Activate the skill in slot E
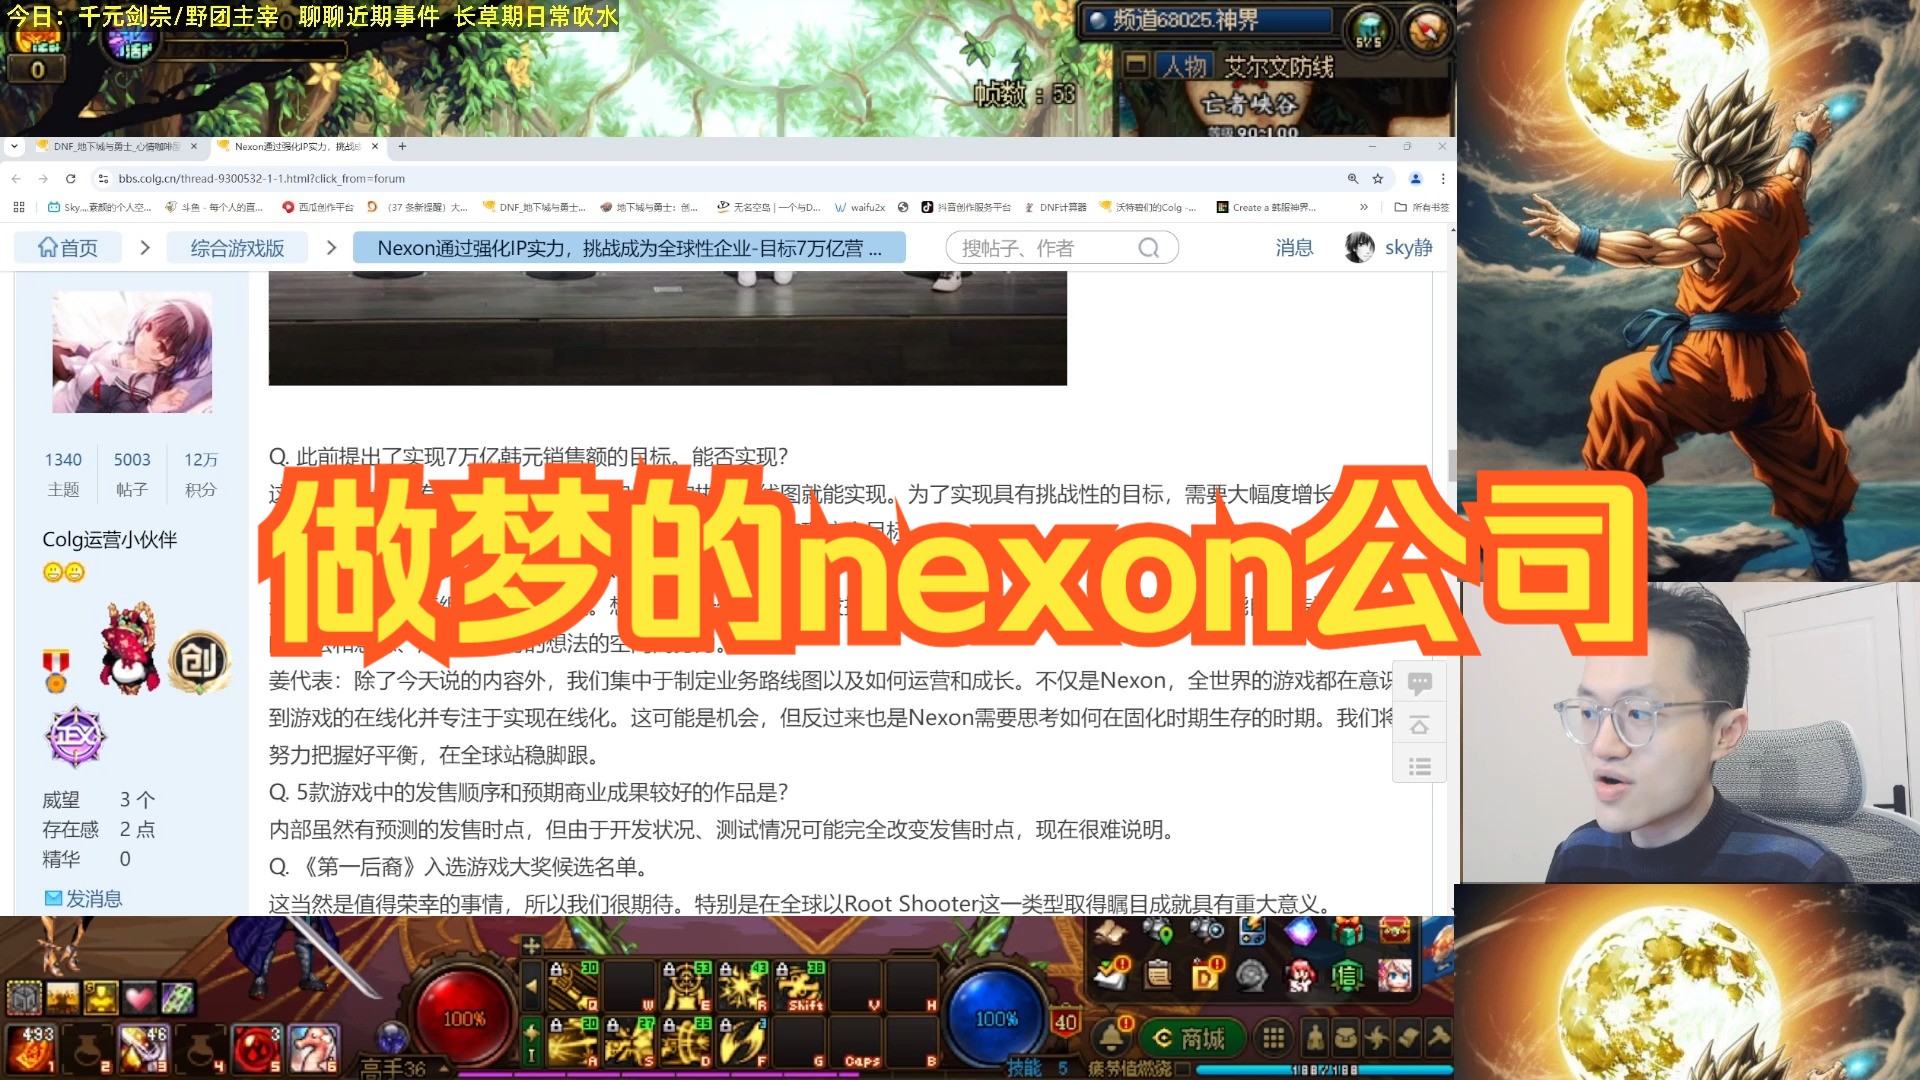 [x=686, y=986]
